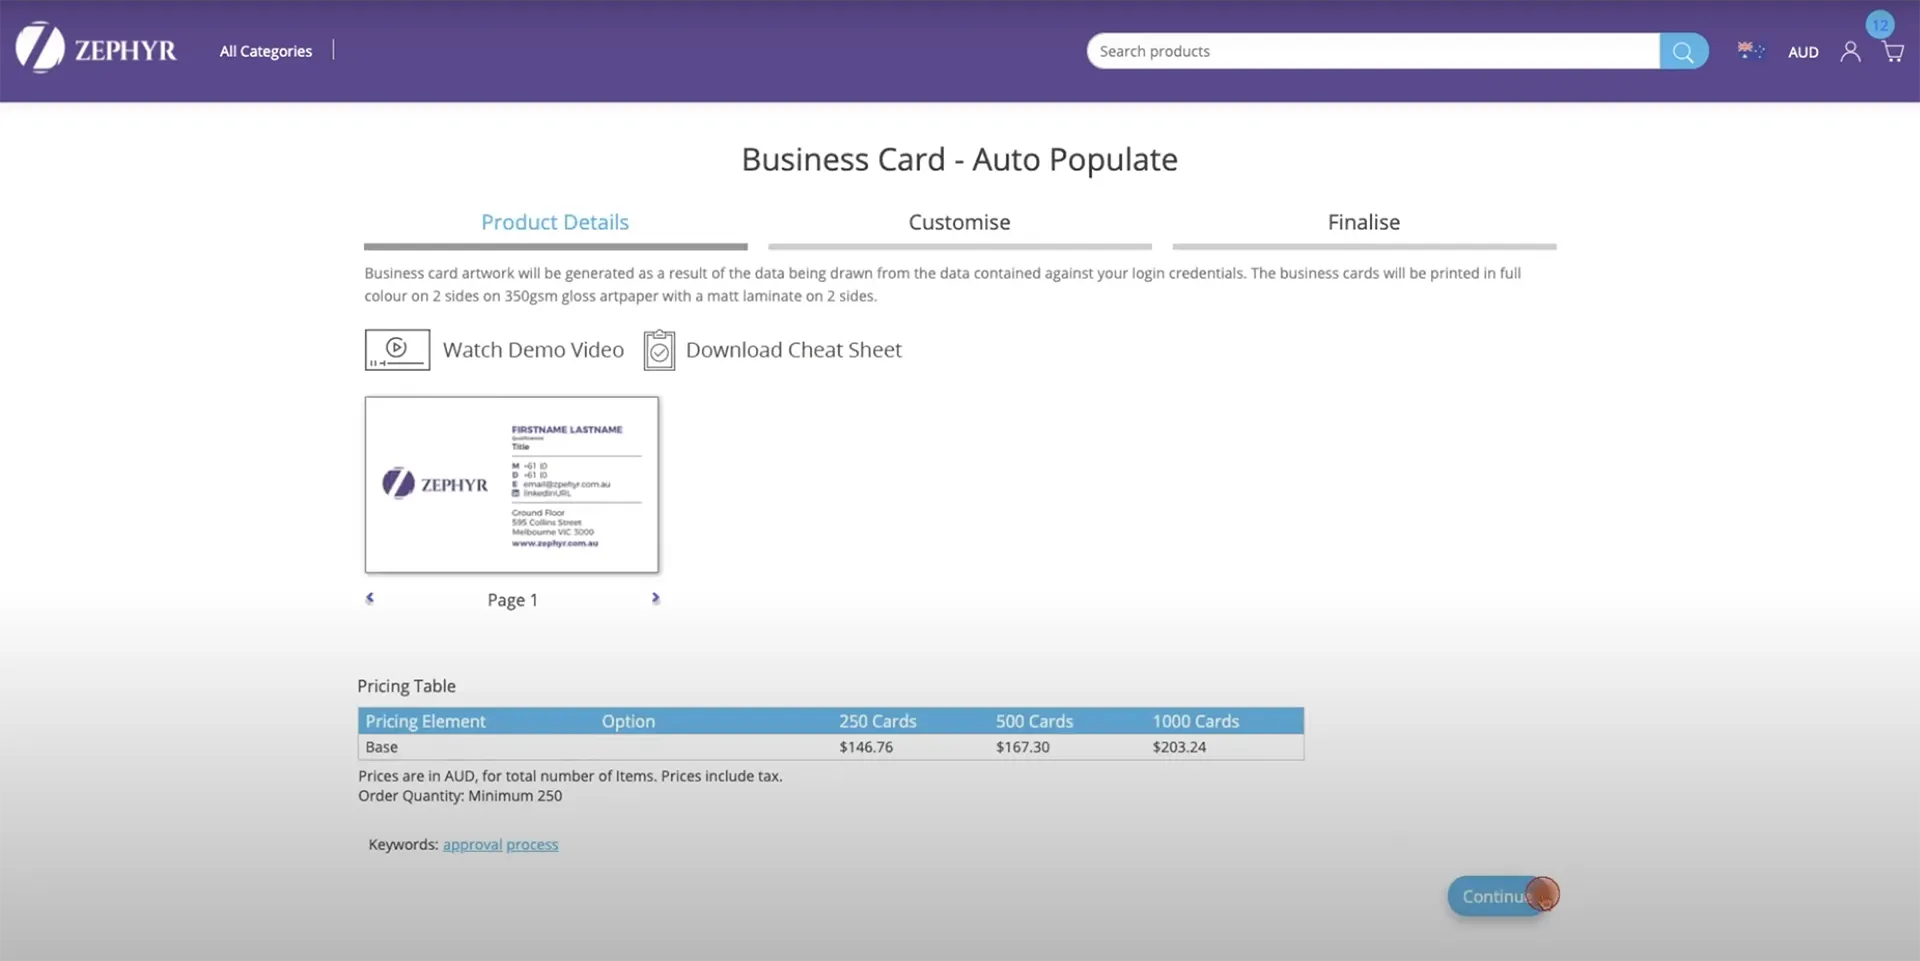
Task: Click the 1000 Cards column header
Action: pos(1195,721)
